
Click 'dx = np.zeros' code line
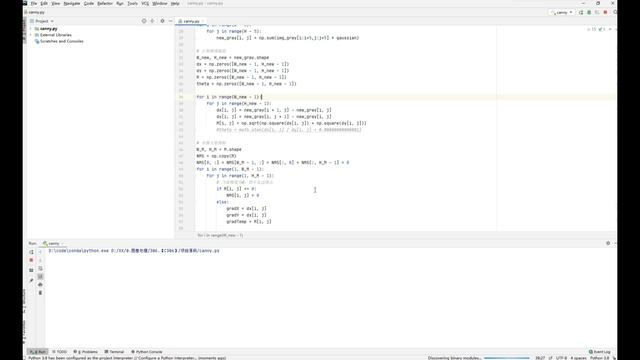[242, 64]
